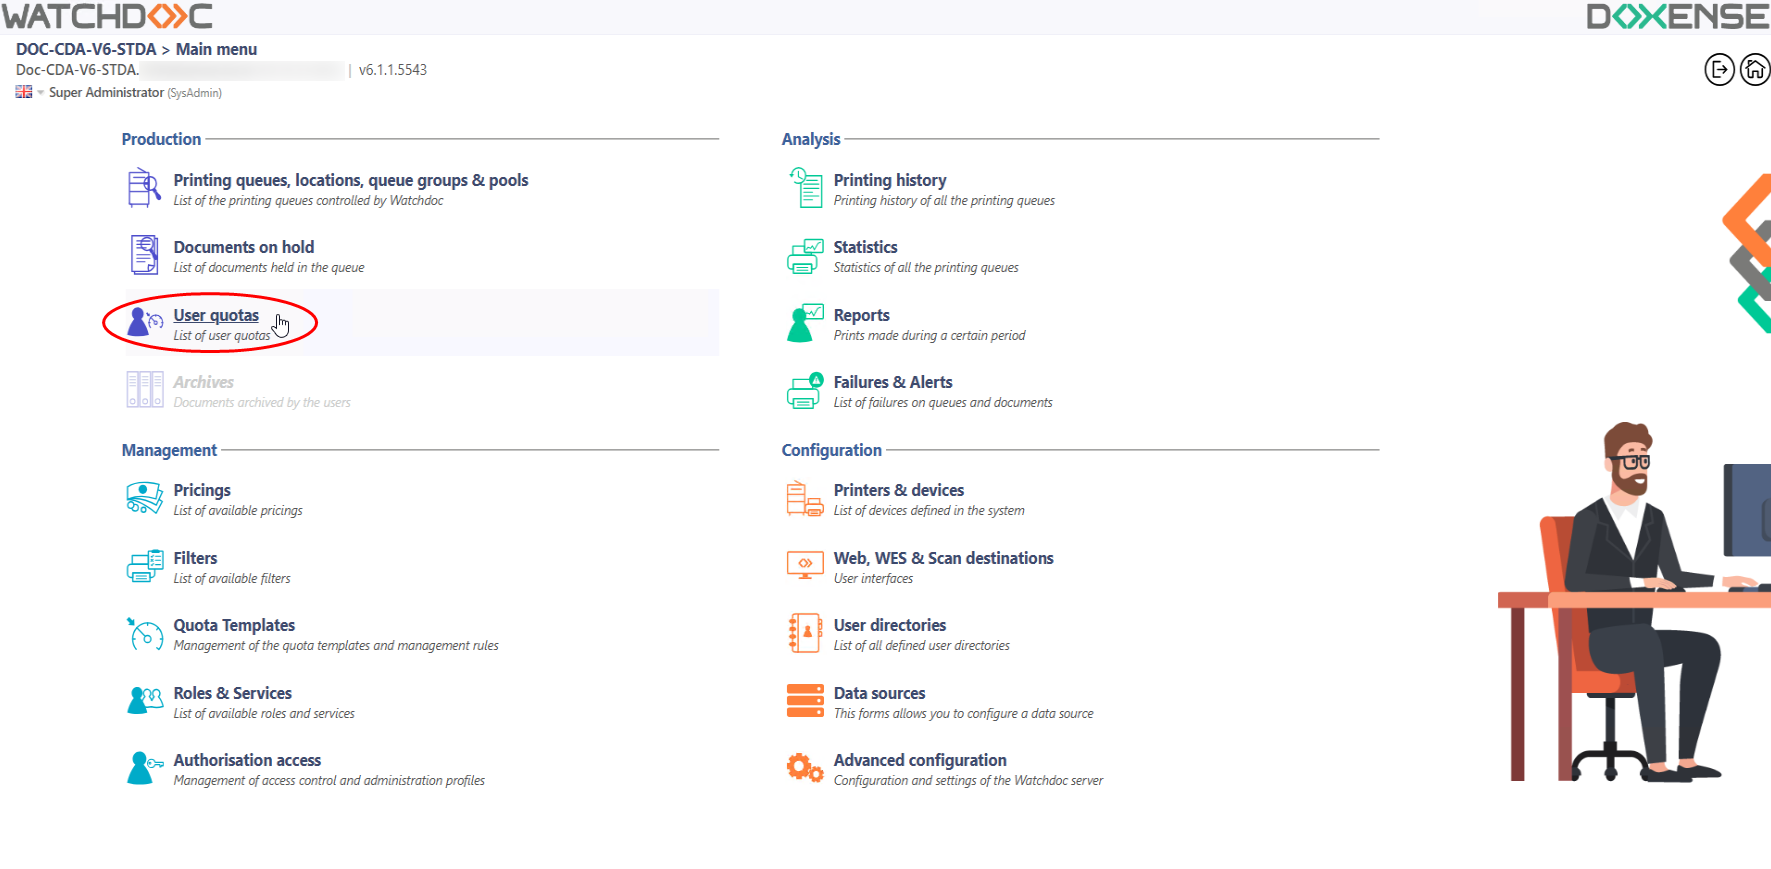This screenshot has height=869, width=1771.
Task: Open Authorisation access
Action: 247,760
